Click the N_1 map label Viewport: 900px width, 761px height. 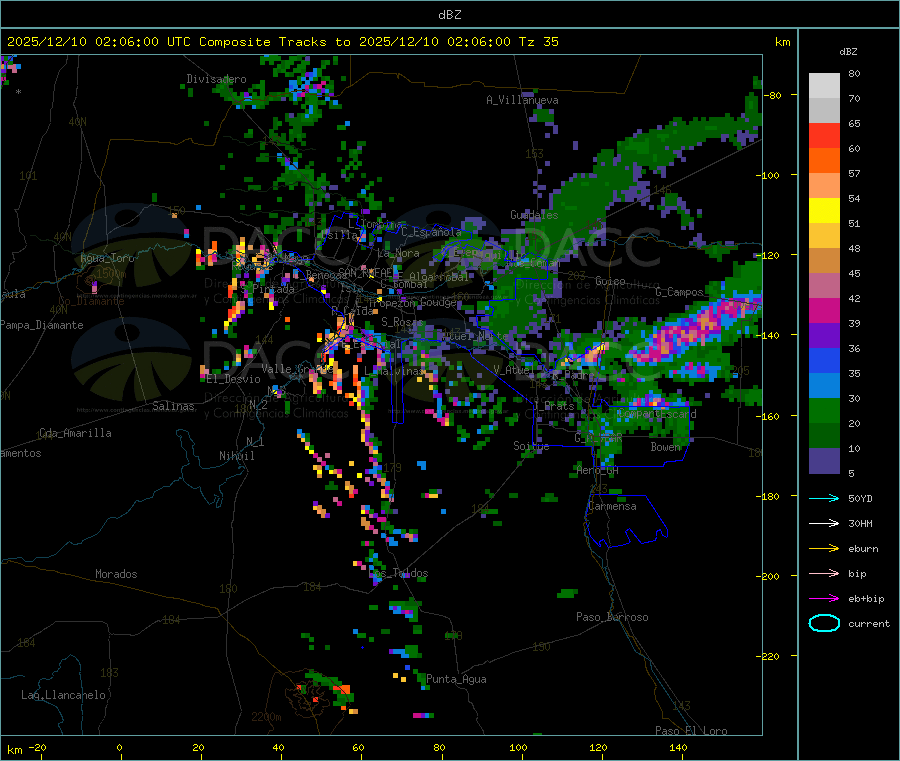255,441
